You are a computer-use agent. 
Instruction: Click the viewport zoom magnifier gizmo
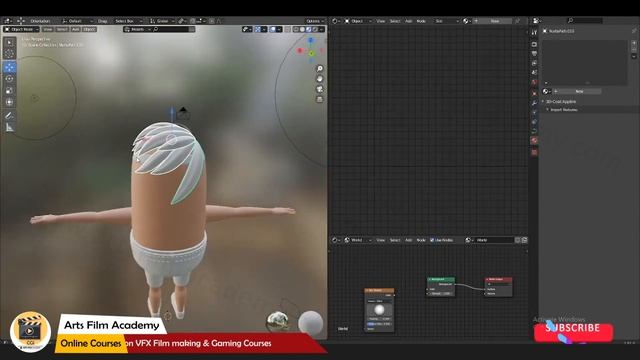pyautogui.click(x=320, y=69)
